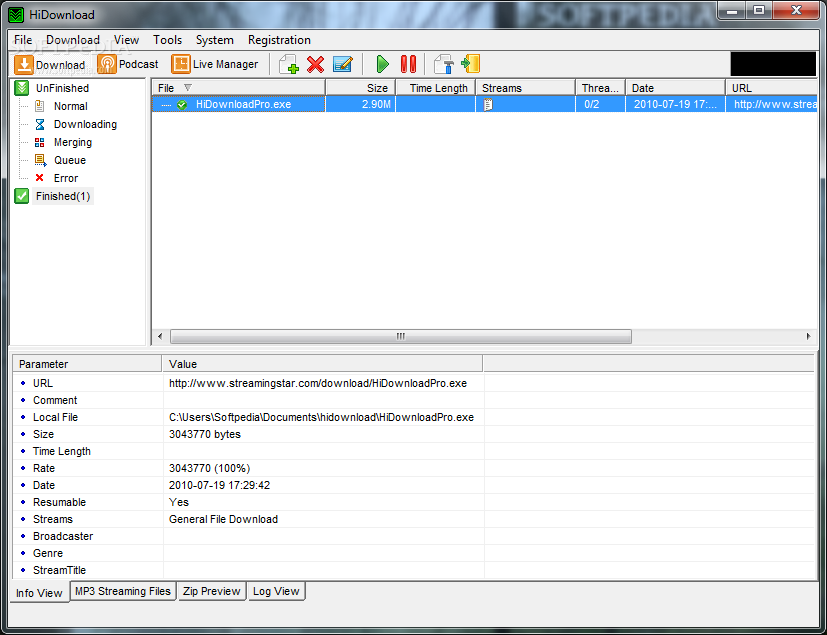This screenshot has width=827, height=635.
Task: Switch to the Log View tab
Action: [x=276, y=591]
